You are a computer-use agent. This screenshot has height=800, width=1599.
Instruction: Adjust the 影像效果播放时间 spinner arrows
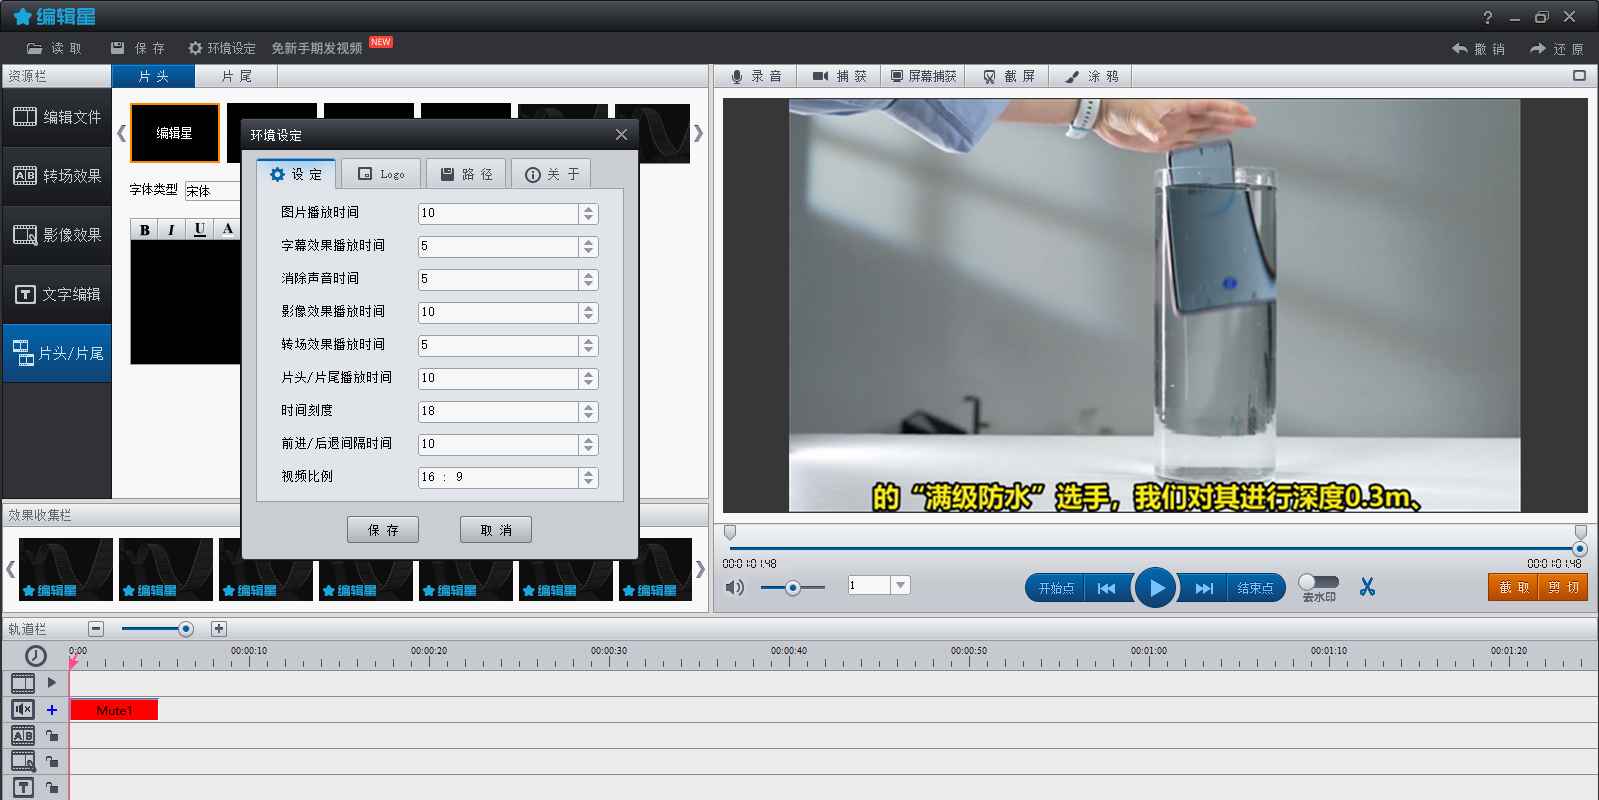coord(589,312)
